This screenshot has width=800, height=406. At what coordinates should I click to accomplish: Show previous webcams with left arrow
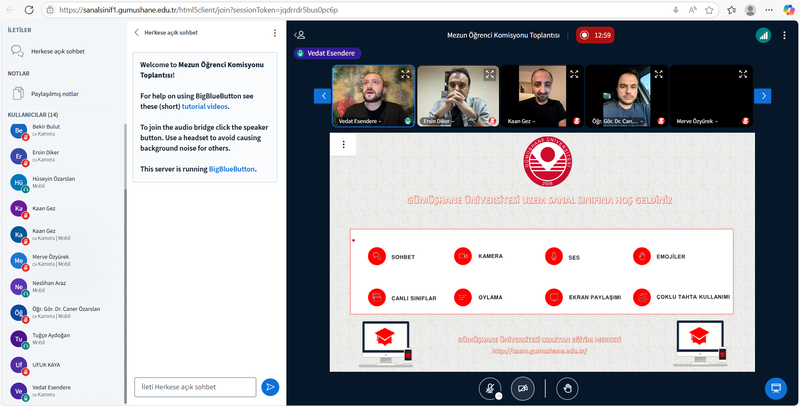click(x=322, y=96)
